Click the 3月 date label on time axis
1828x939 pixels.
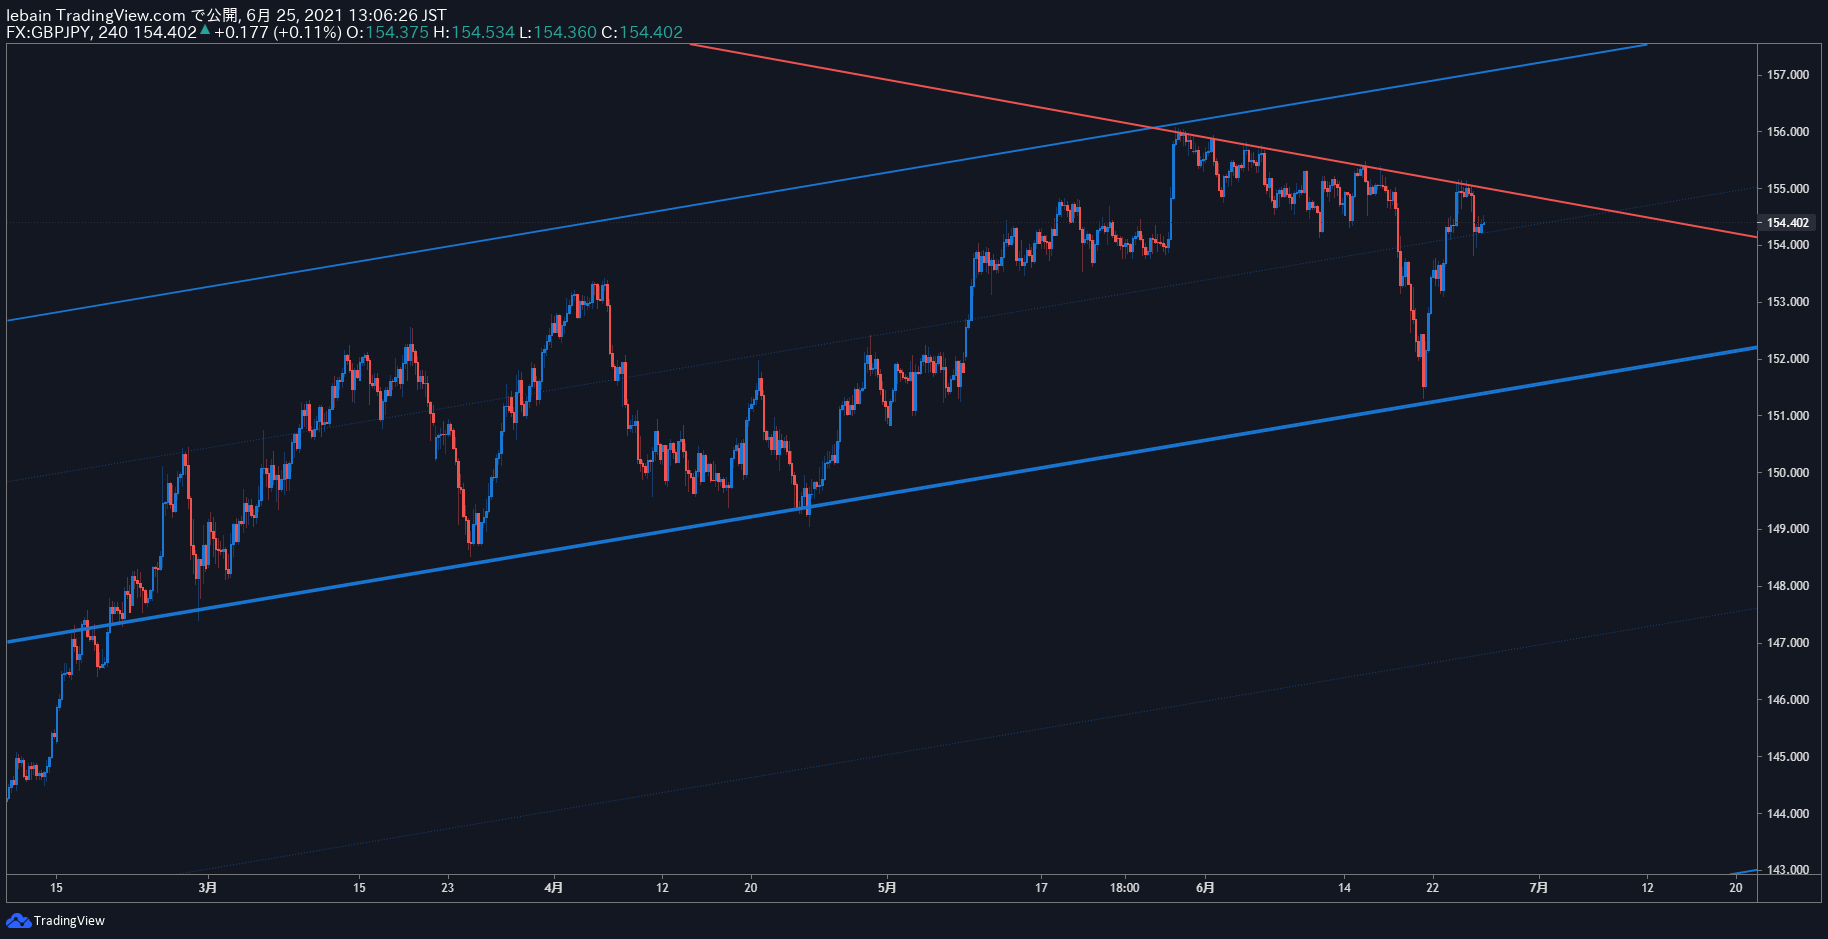pyautogui.click(x=207, y=888)
